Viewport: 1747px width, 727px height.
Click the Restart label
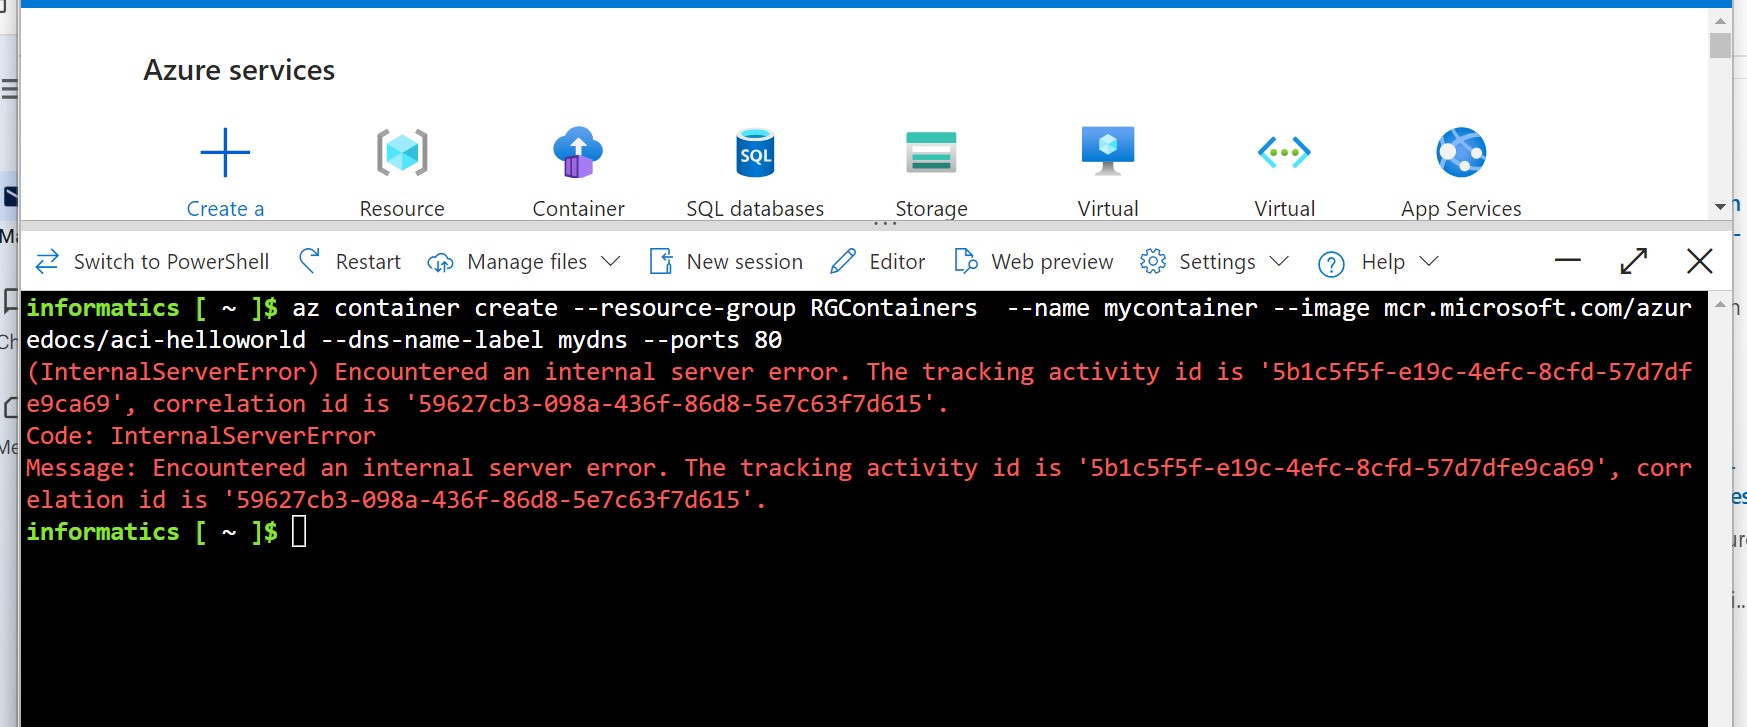368,262
